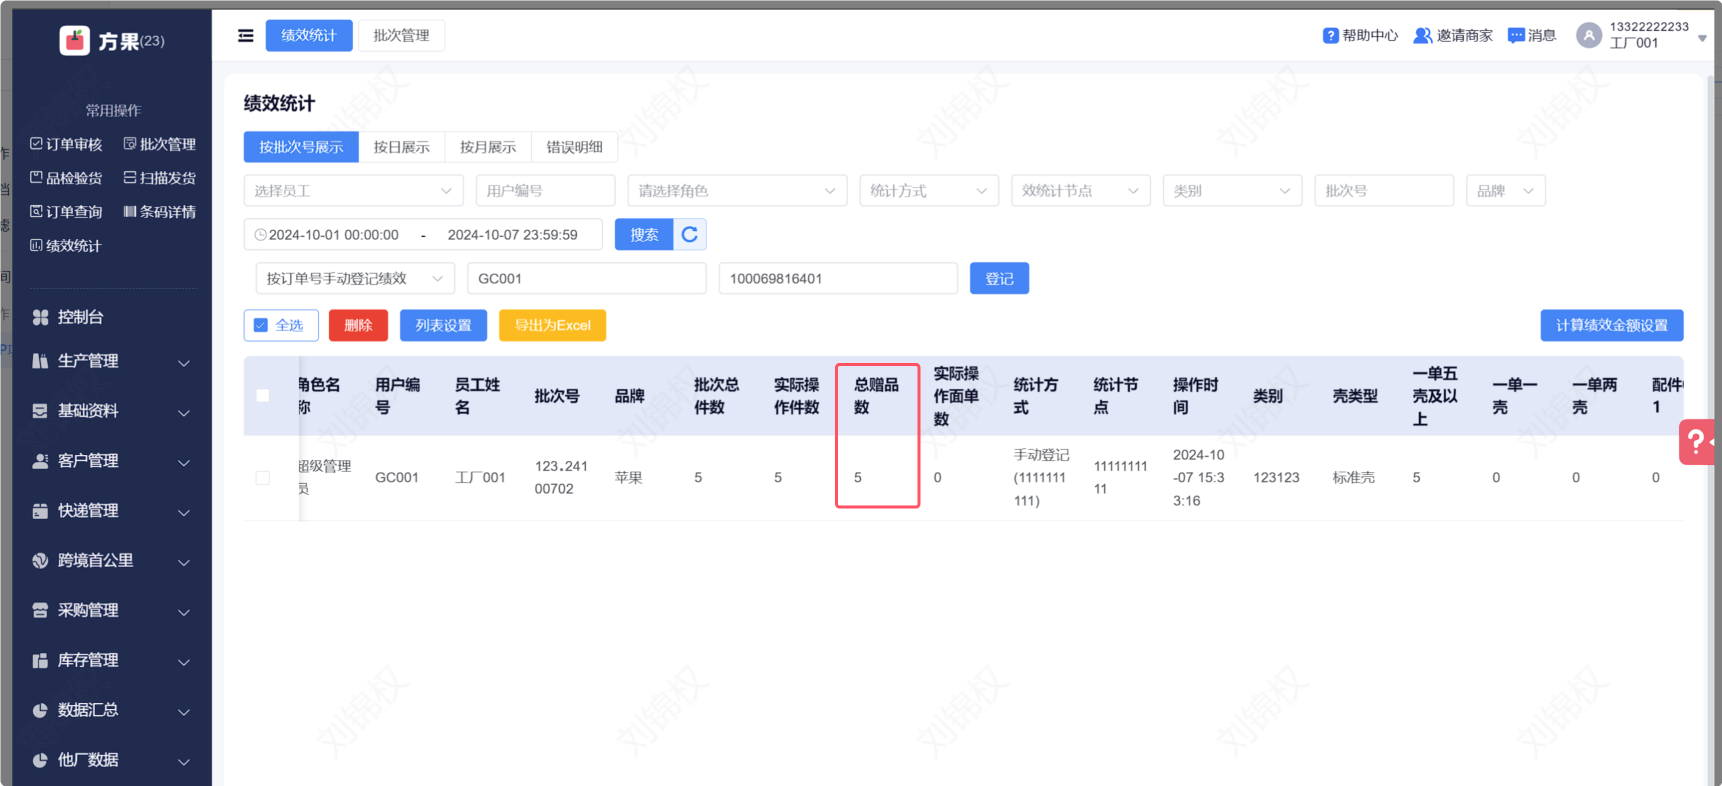Switch to the 按日展示 tab
The height and width of the screenshot is (786, 1722).
pos(401,147)
